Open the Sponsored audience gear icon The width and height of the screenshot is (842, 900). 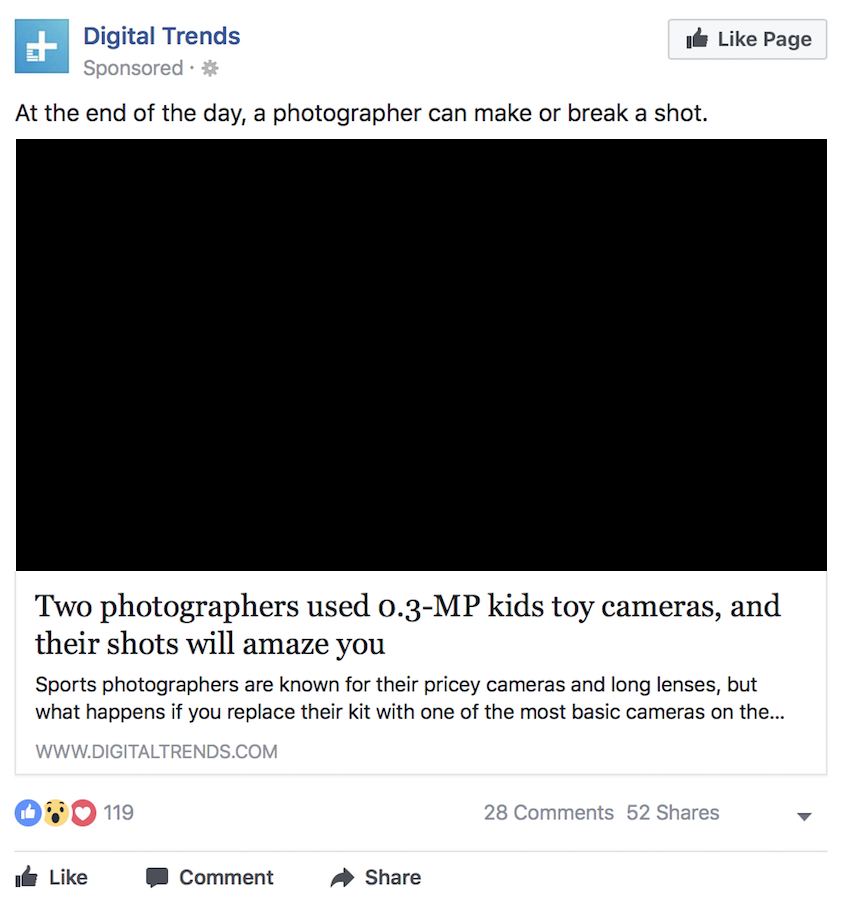(x=210, y=68)
